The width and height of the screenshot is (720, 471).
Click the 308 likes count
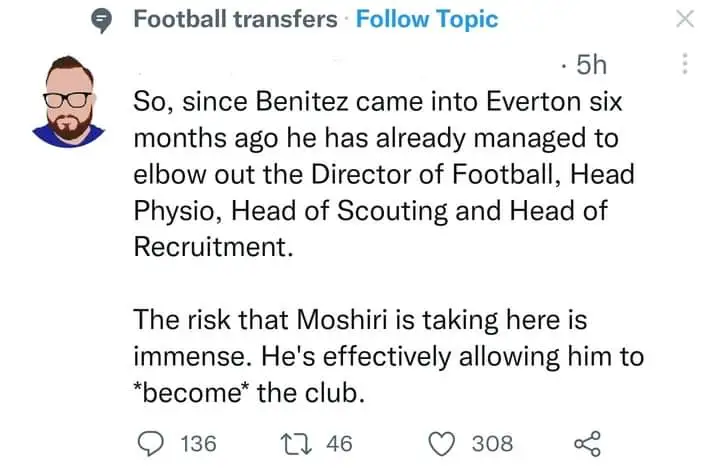tap(492, 443)
